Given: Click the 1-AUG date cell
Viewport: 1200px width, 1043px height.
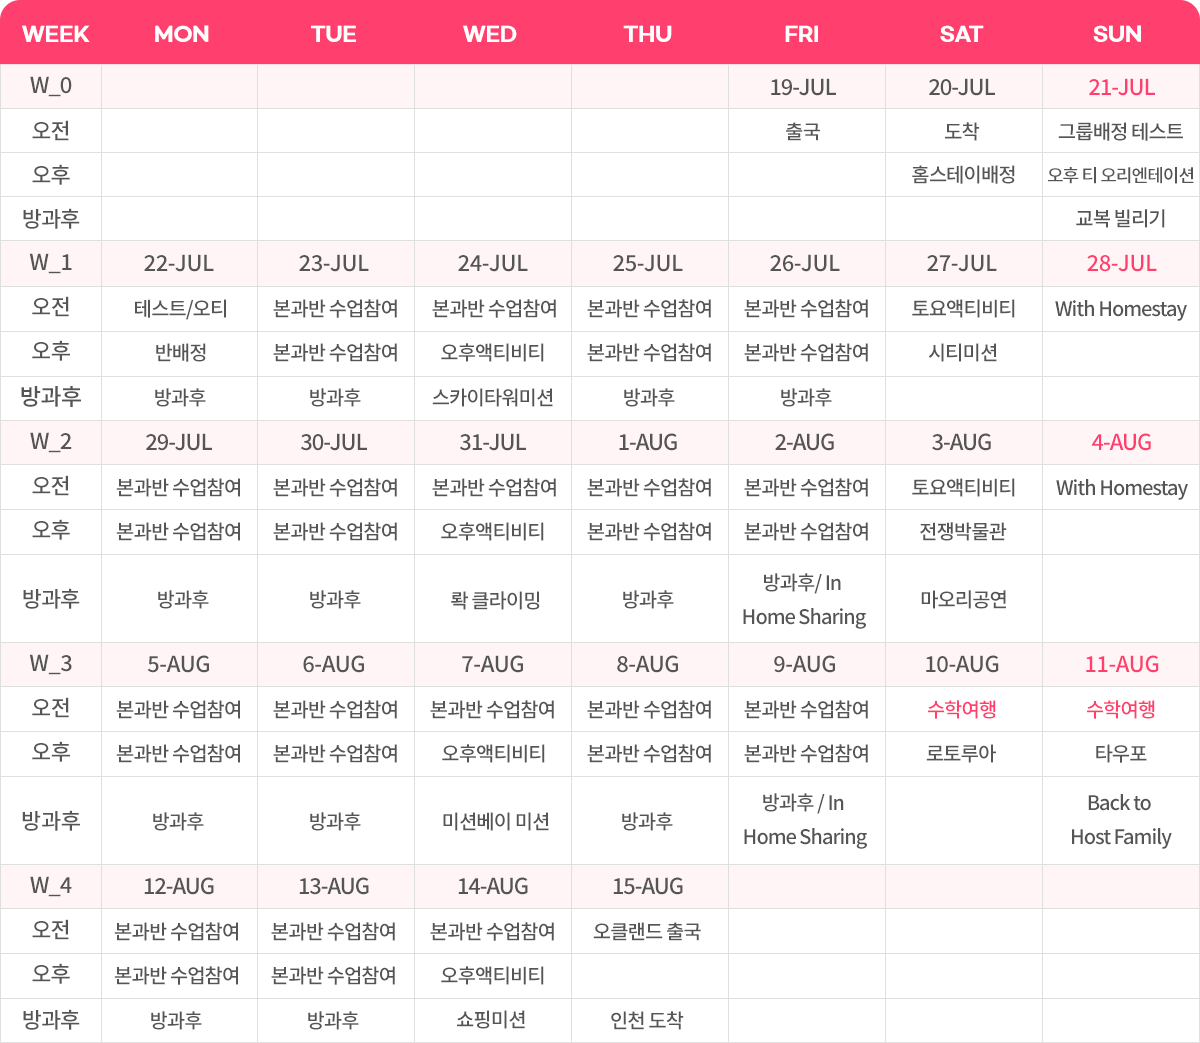Looking at the screenshot, I should pos(648,442).
